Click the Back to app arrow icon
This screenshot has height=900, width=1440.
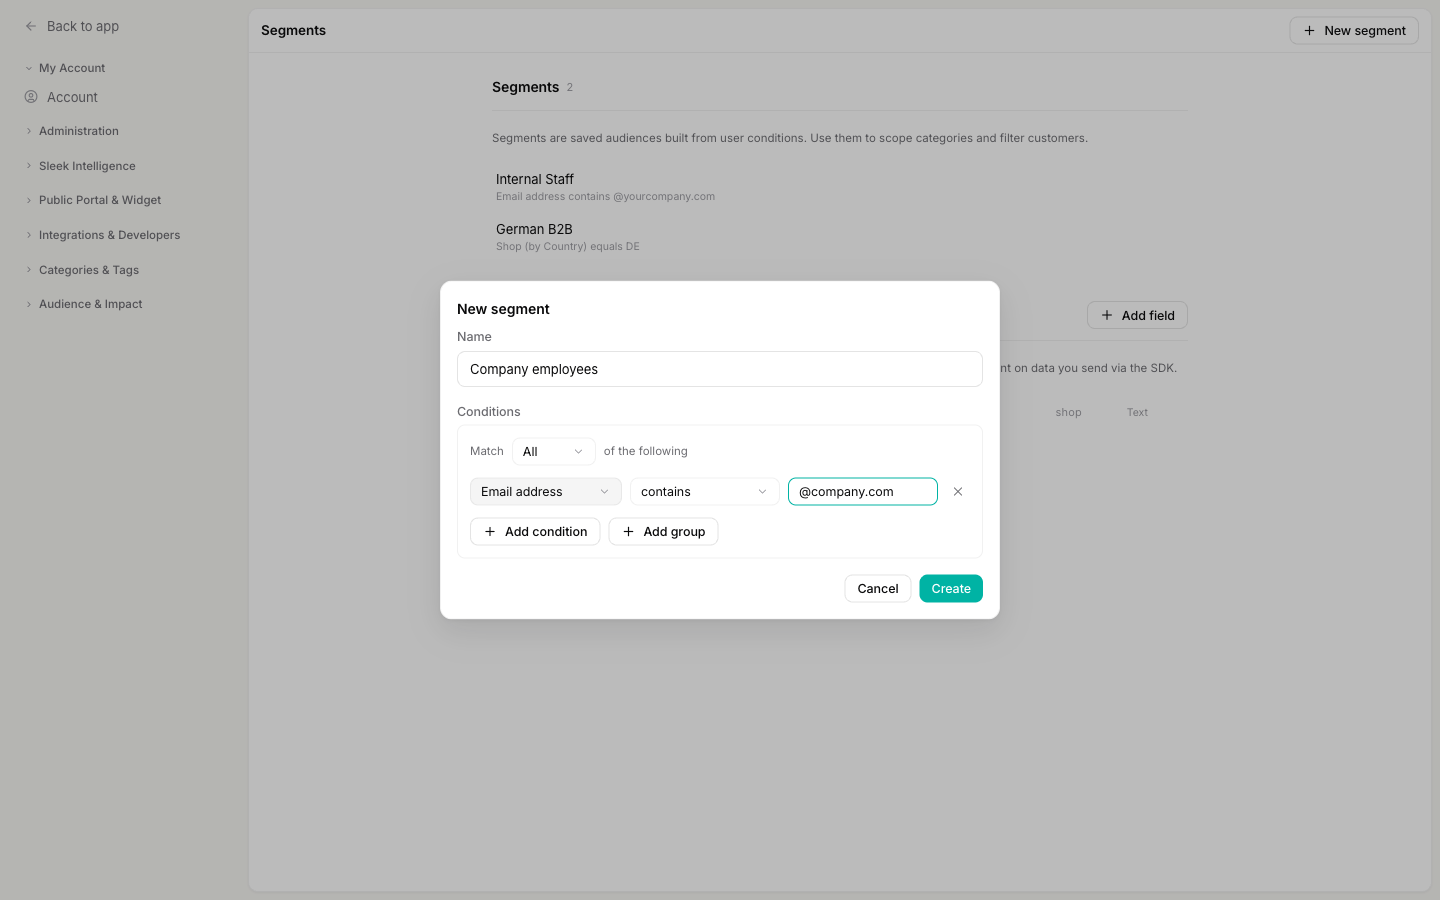click(31, 26)
